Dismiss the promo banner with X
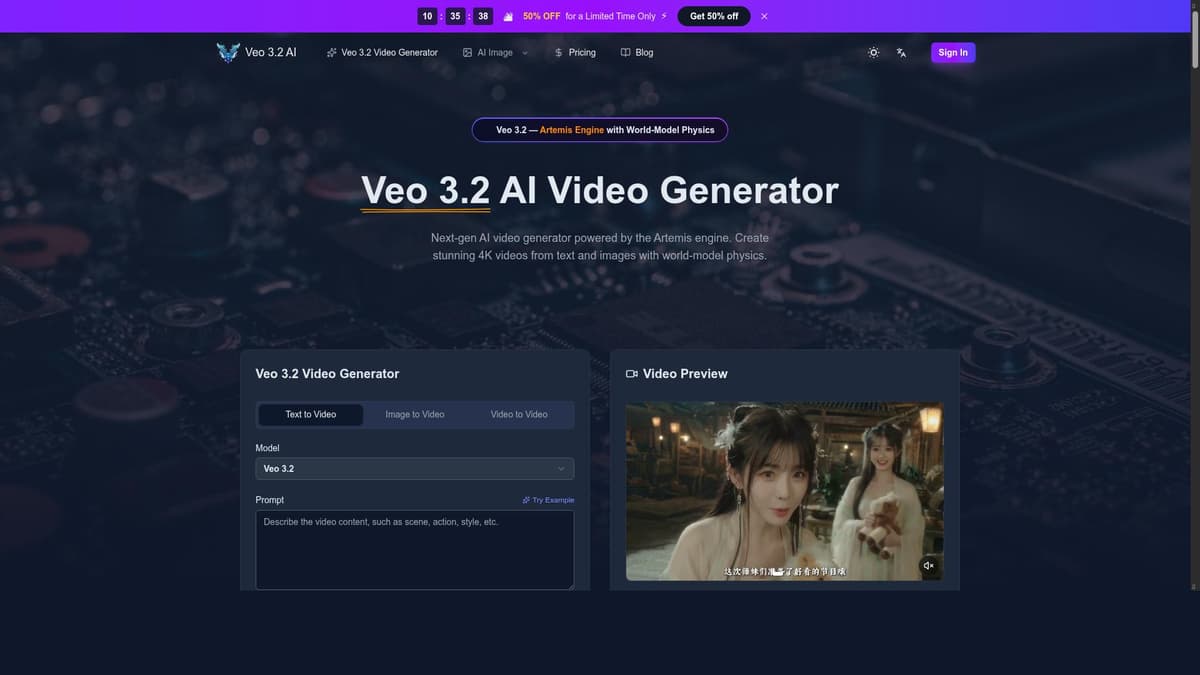 tap(764, 15)
